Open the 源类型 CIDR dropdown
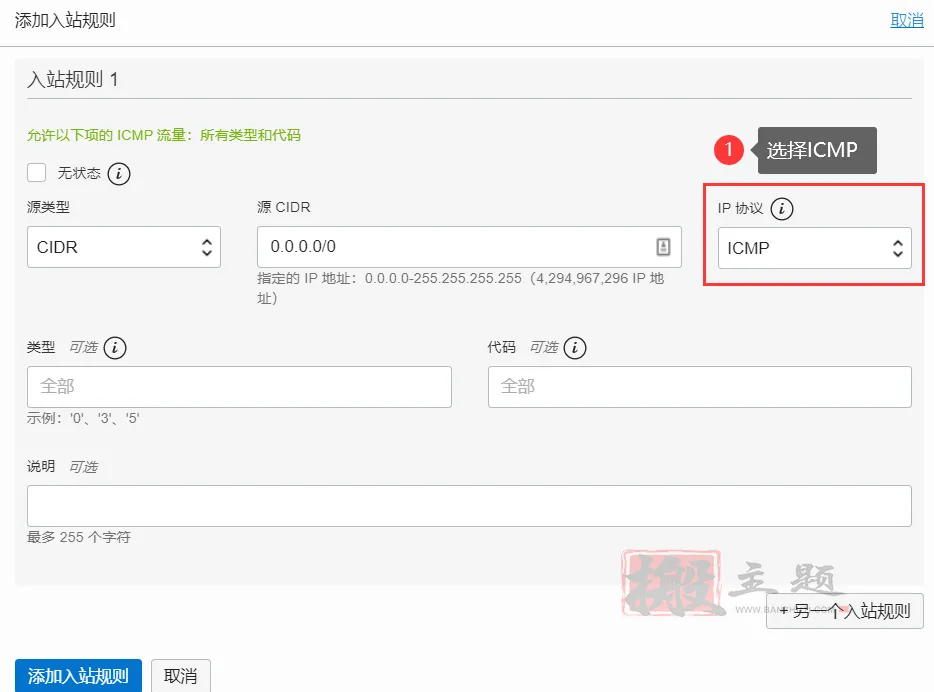Image resolution: width=934 pixels, height=692 pixels. coord(123,247)
